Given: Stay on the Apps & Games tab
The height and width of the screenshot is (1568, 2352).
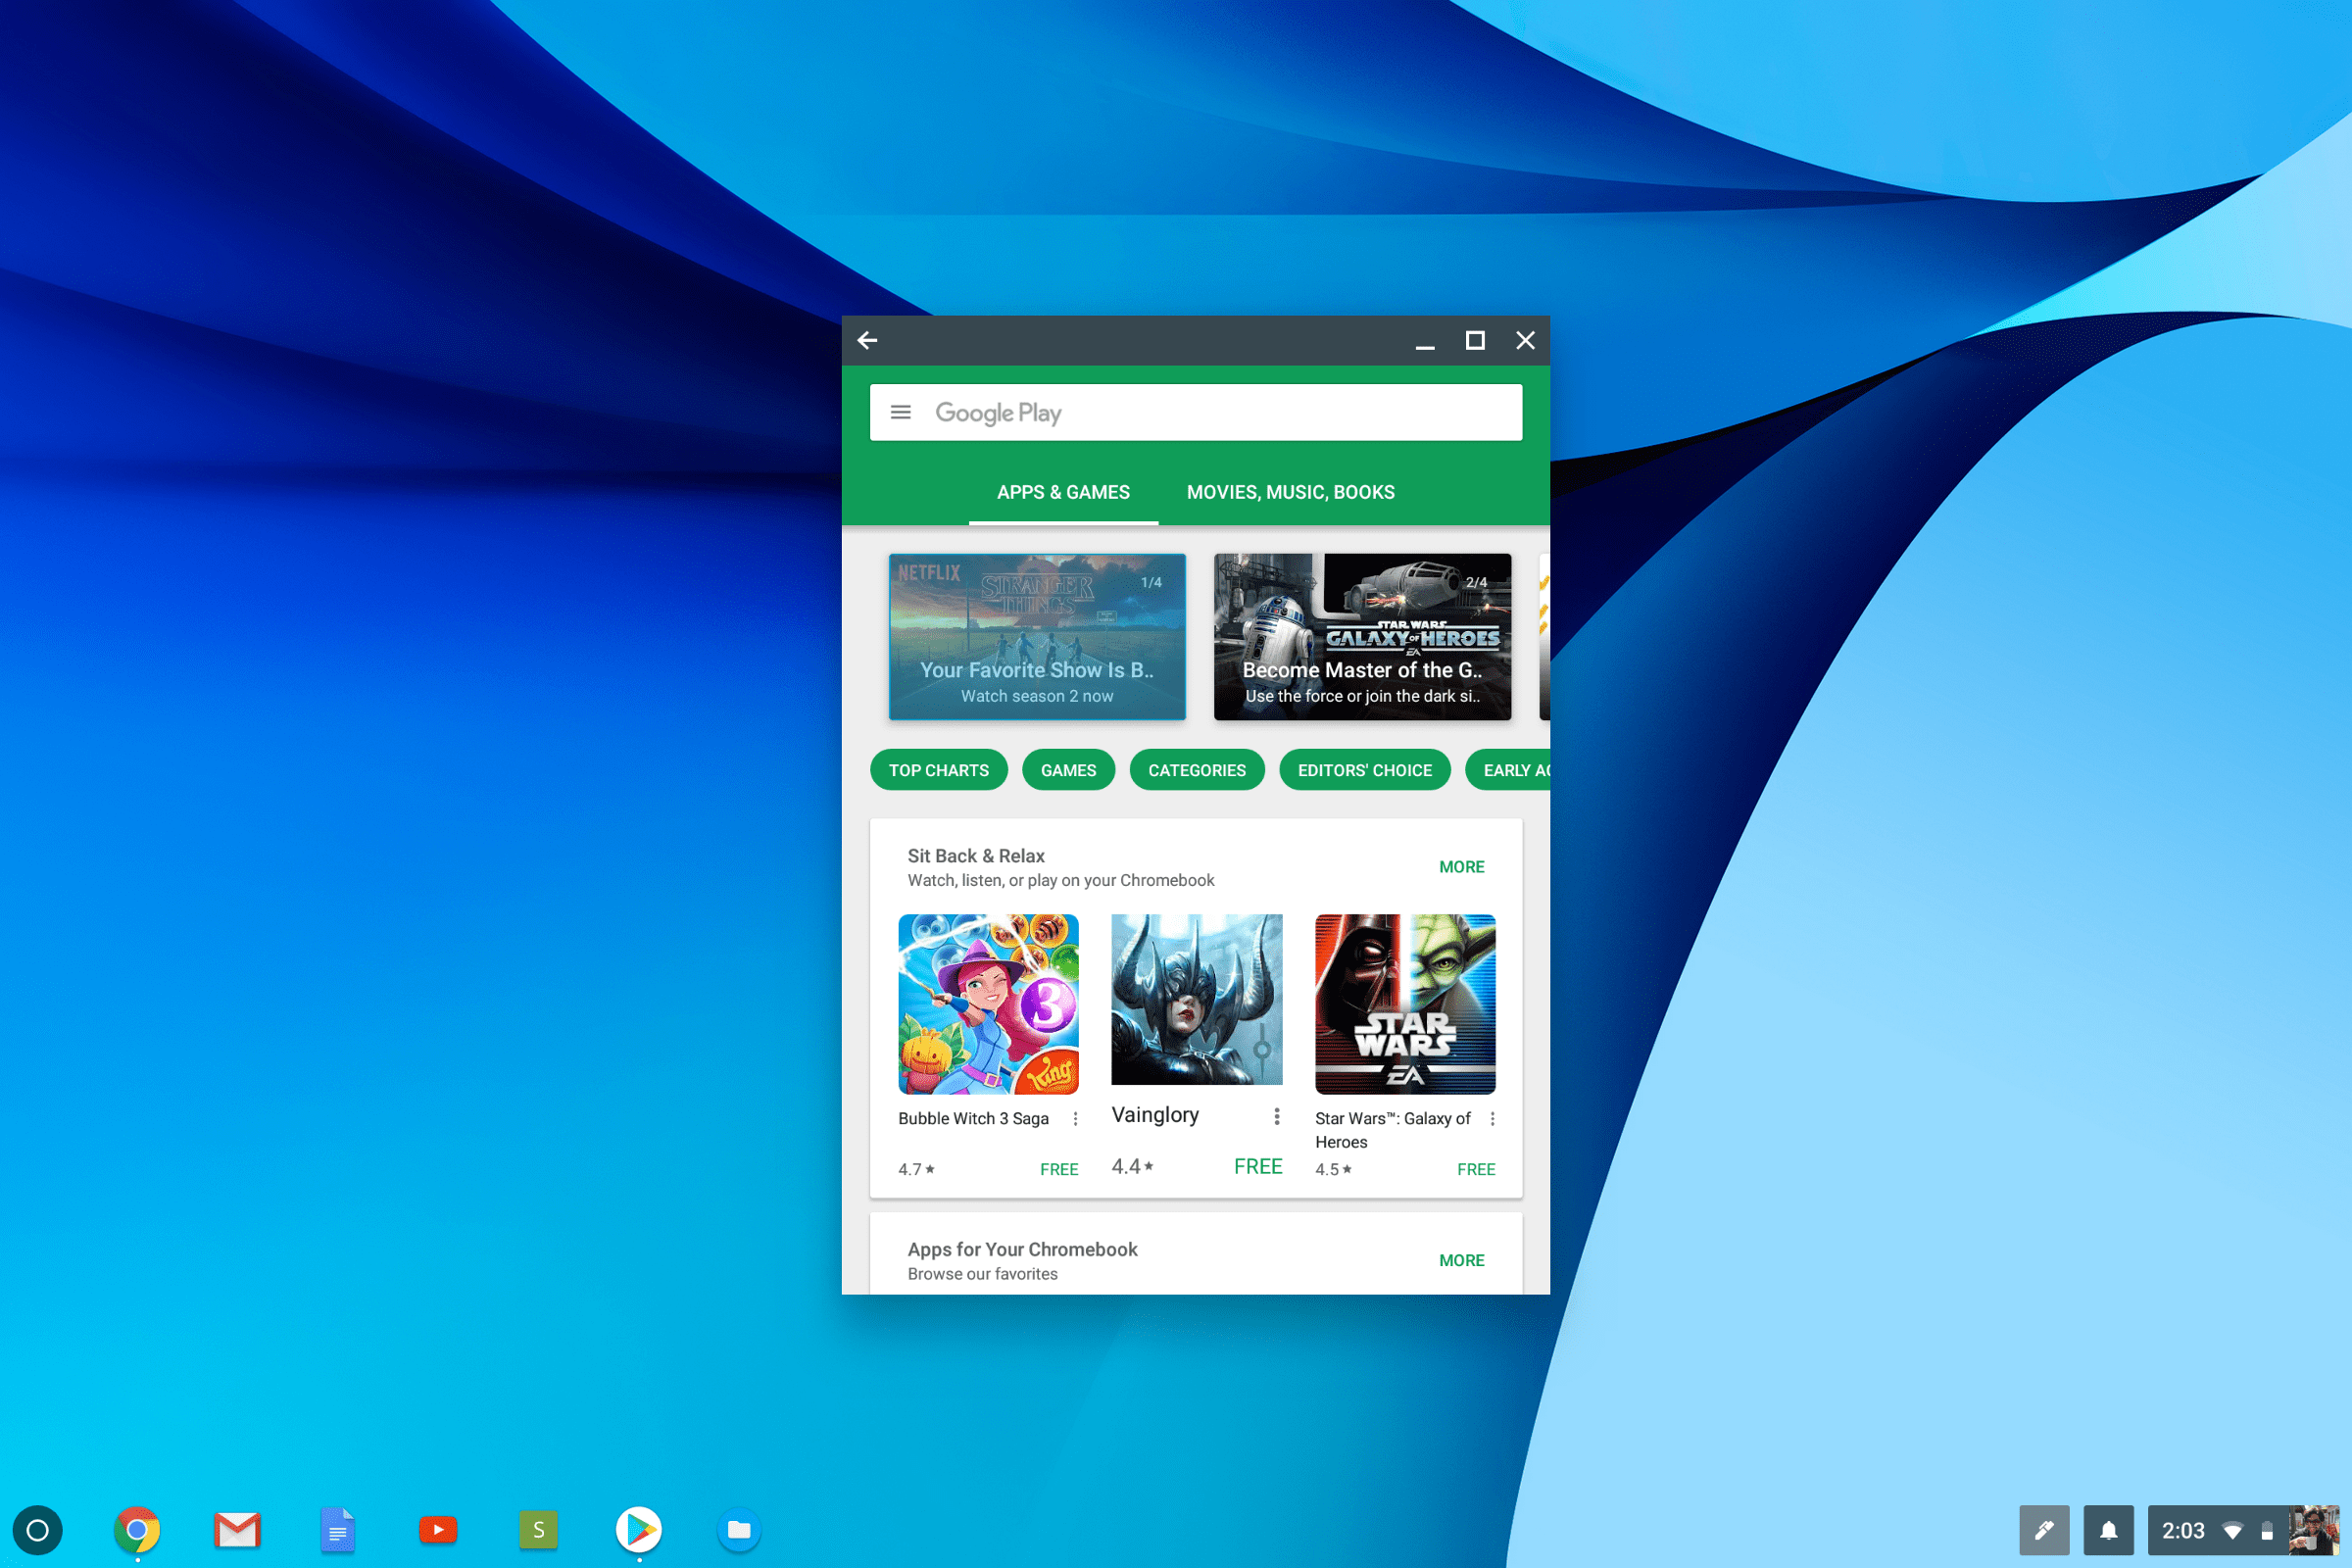Looking at the screenshot, I should tap(1062, 492).
